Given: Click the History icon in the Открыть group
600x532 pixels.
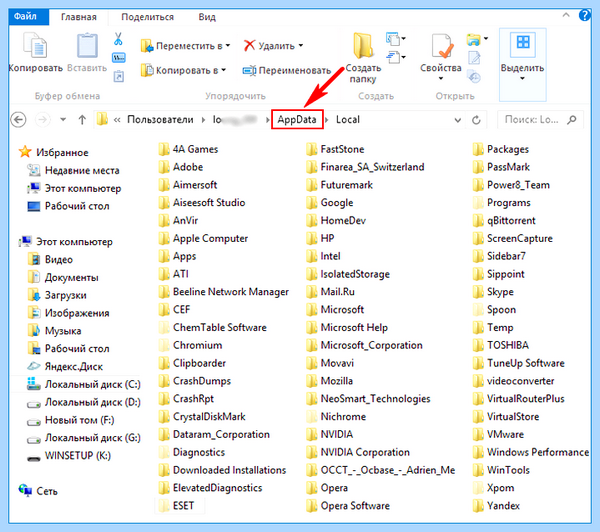Looking at the screenshot, I should [474, 77].
